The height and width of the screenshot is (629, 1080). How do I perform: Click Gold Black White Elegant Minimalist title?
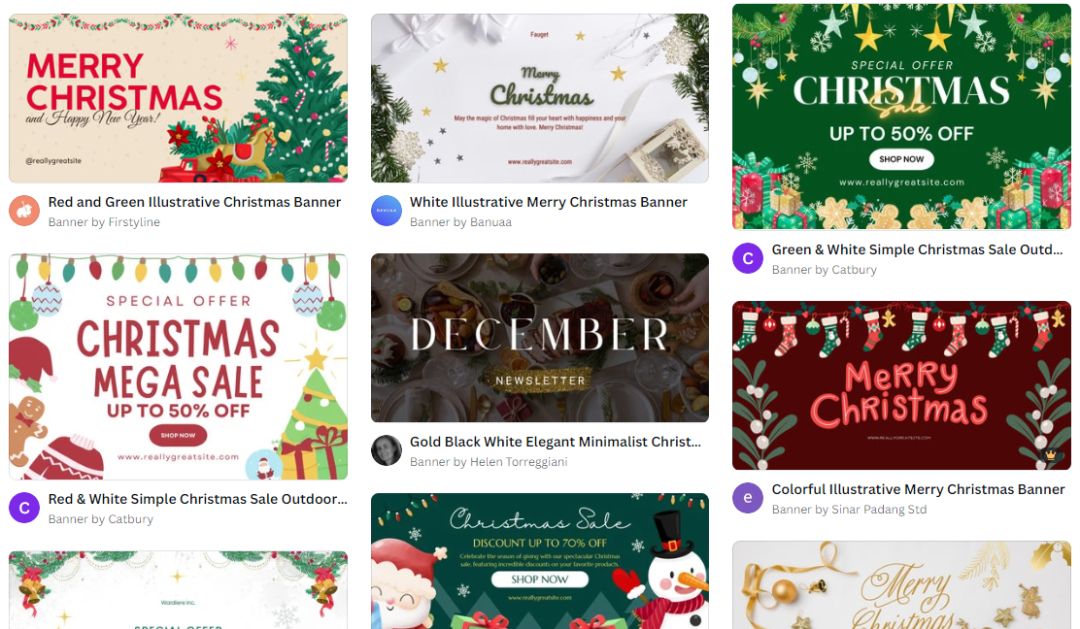click(x=555, y=442)
